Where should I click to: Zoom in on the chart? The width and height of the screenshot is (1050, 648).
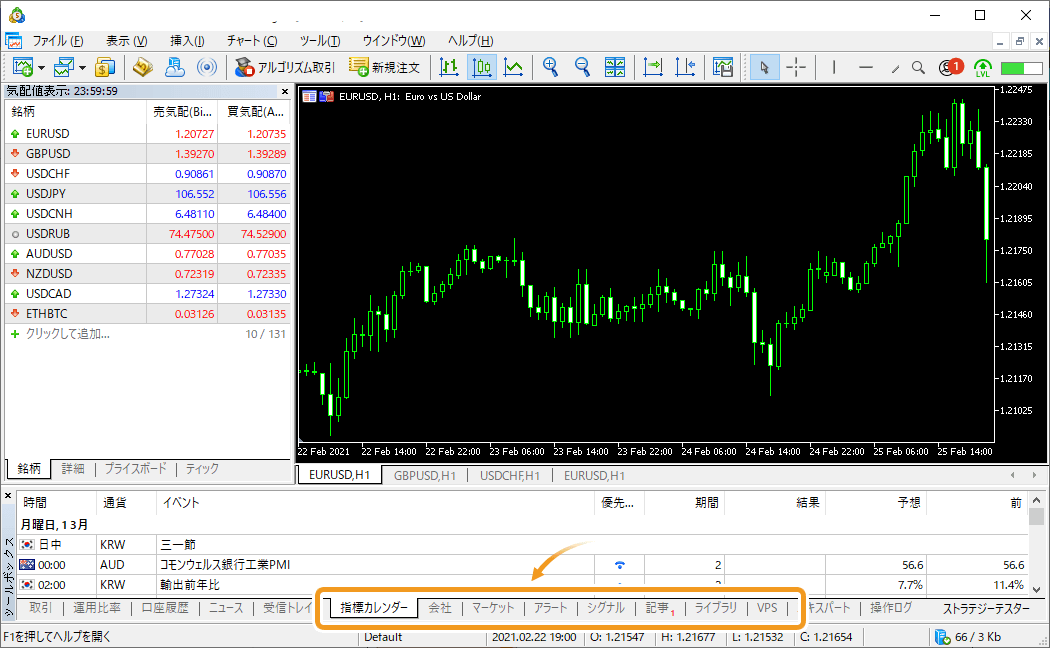[x=550, y=67]
